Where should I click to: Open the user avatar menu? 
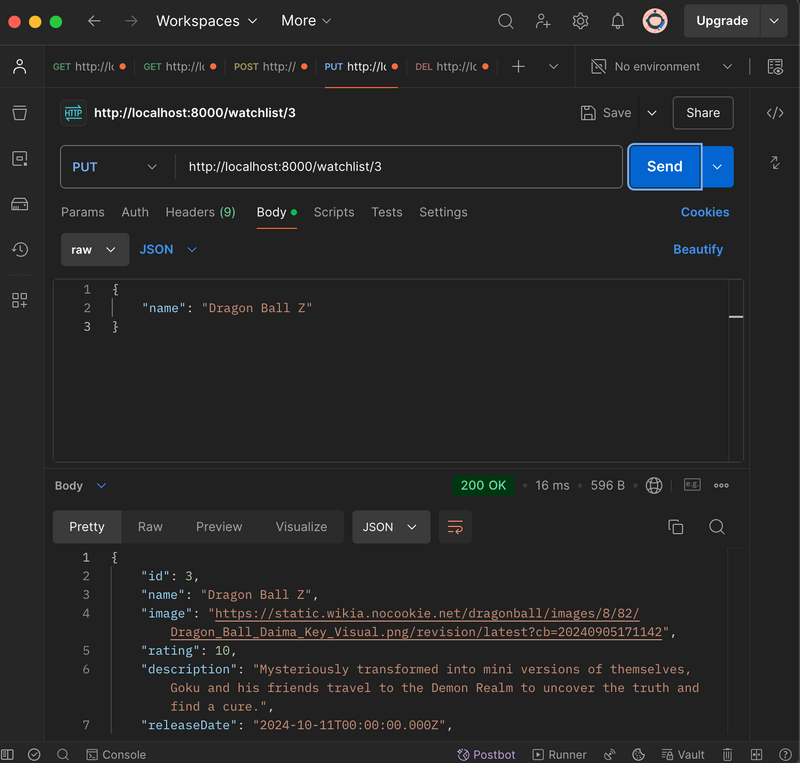(655, 21)
